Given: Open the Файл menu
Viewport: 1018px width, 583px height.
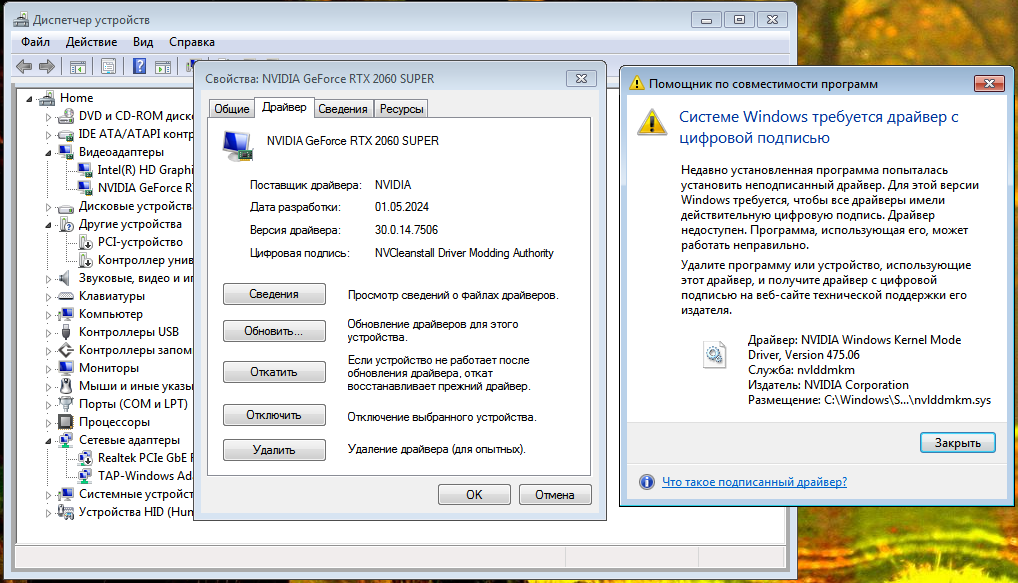Looking at the screenshot, I should [x=35, y=42].
